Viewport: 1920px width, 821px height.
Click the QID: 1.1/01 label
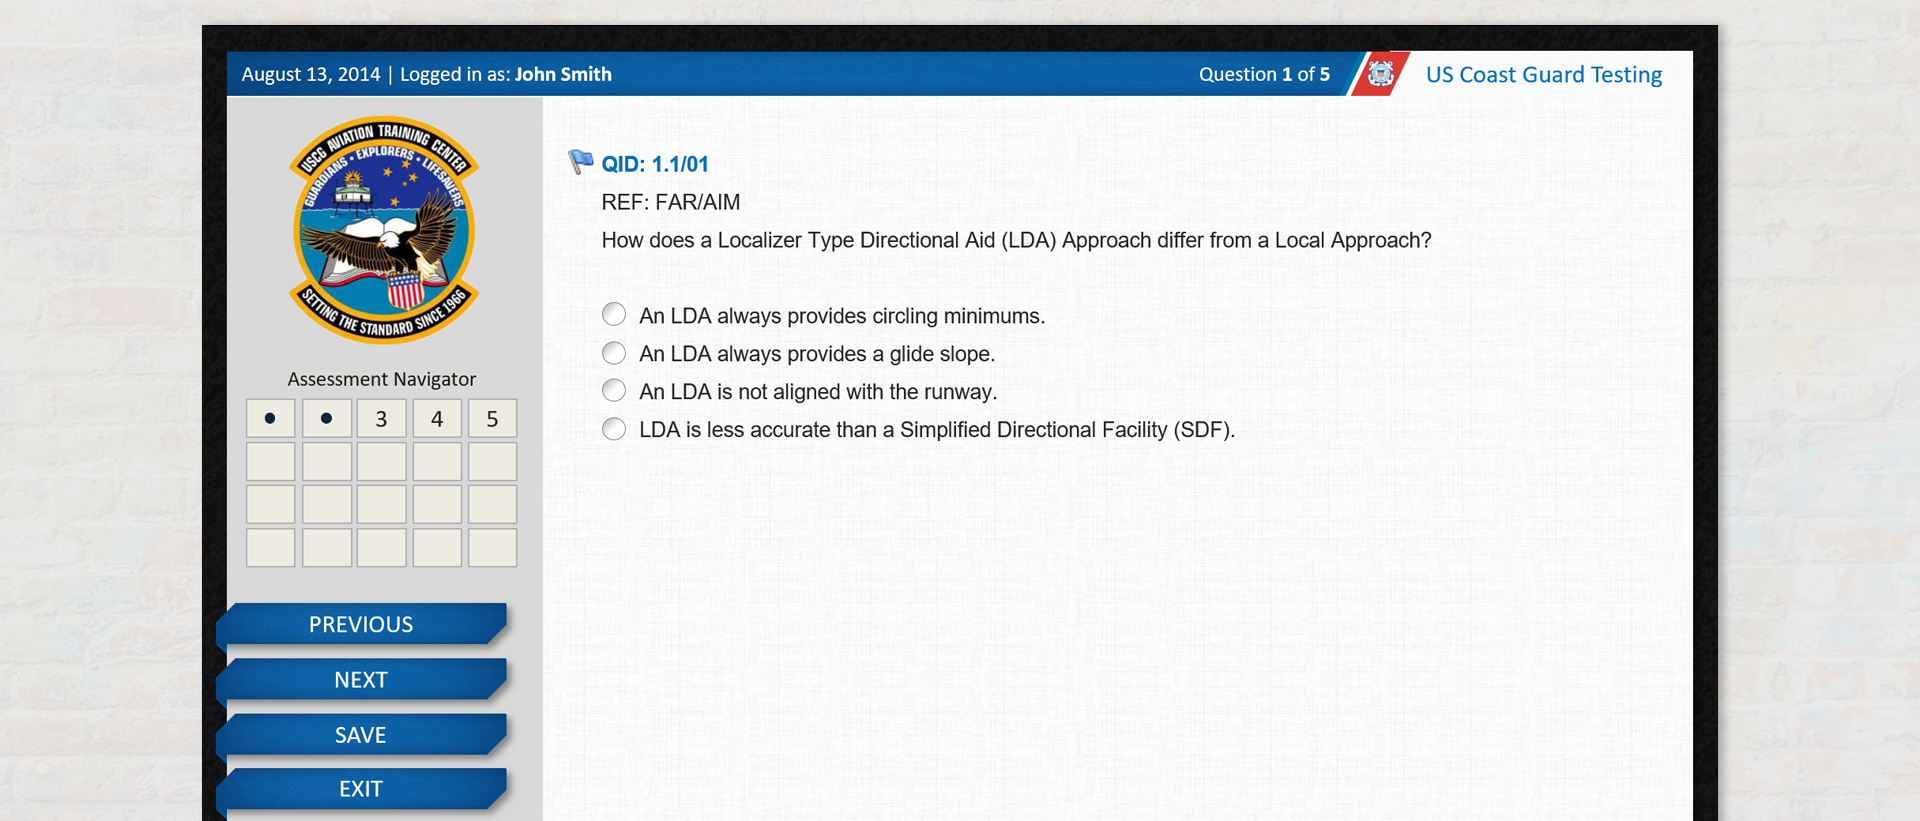click(655, 164)
